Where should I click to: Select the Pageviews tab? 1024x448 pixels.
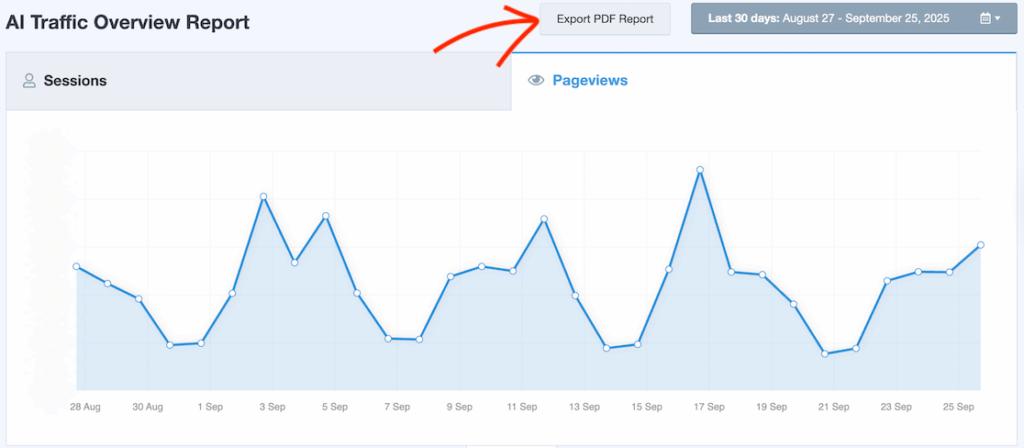pos(590,80)
